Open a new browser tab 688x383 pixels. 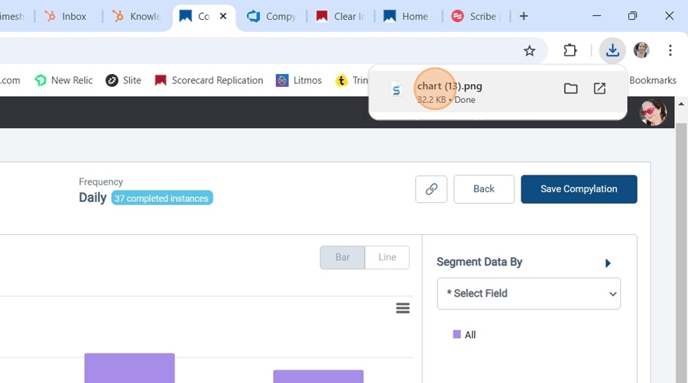[x=523, y=16]
